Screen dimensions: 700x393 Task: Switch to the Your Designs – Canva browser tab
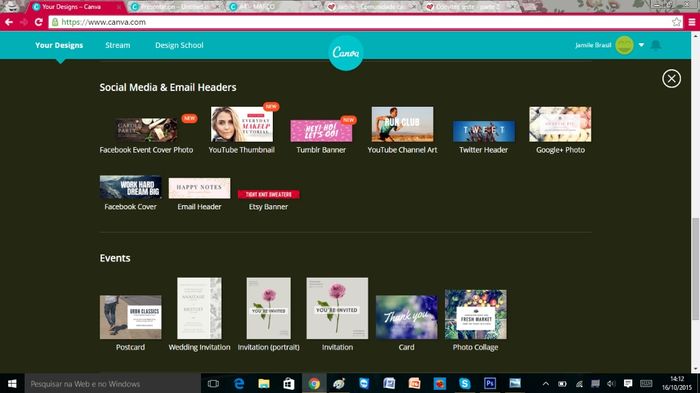pos(76,7)
